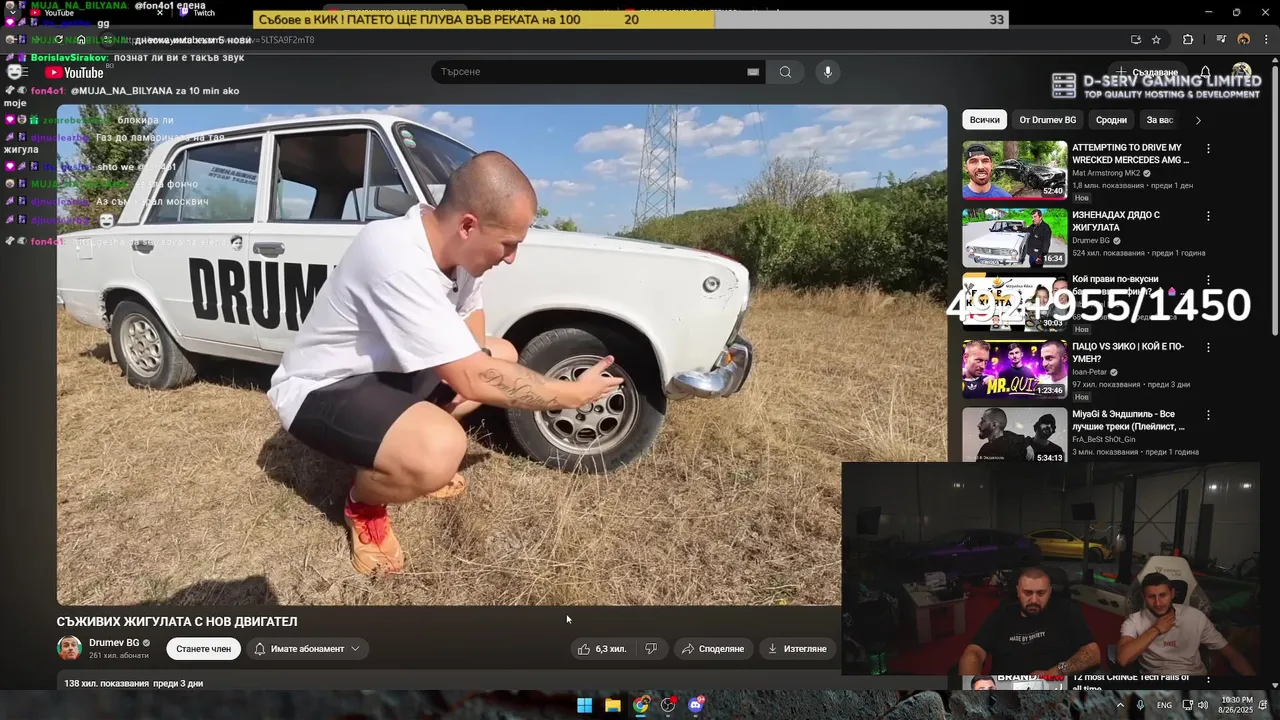Image resolution: width=1280 pixels, height=720 pixels.
Task: Open the Drumev BG channel avatar
Action: tap(69, 648)
